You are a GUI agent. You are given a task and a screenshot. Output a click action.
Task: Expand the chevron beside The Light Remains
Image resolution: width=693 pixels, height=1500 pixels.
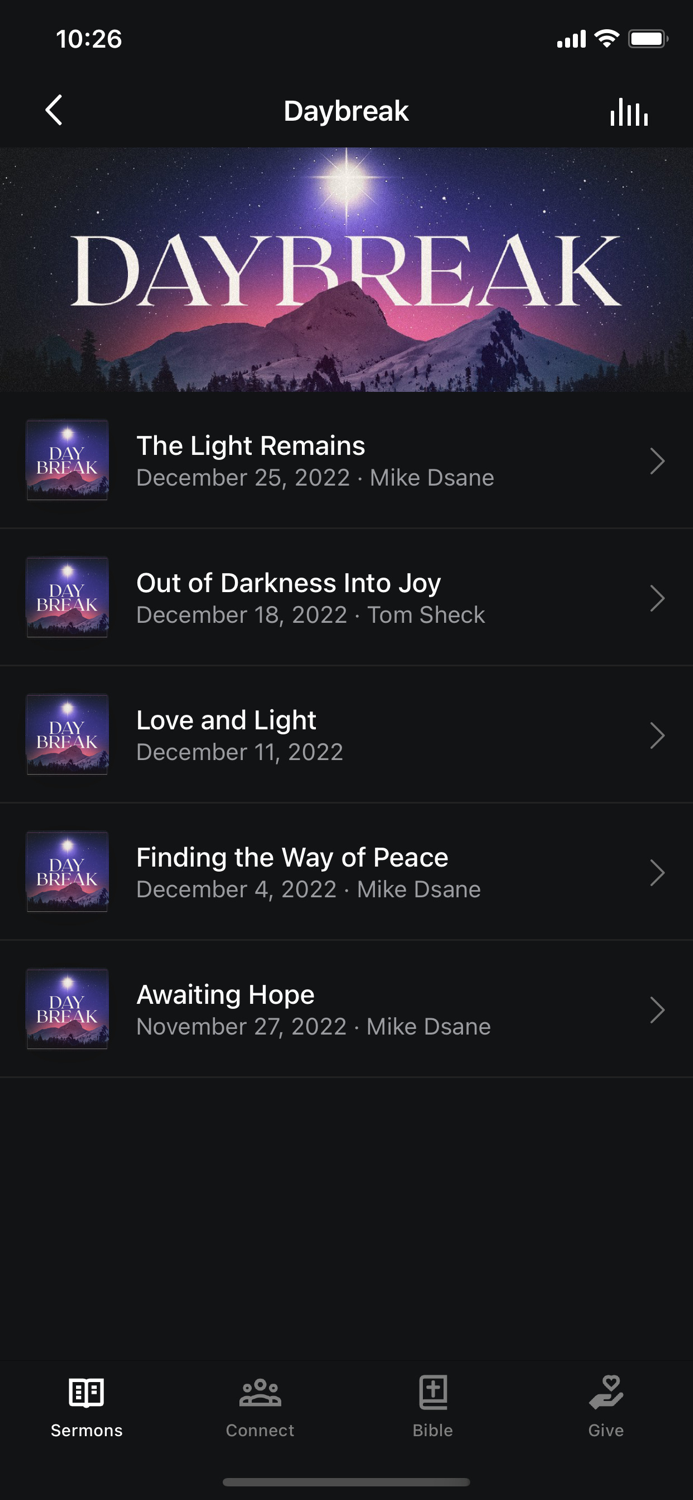(657, 461)
